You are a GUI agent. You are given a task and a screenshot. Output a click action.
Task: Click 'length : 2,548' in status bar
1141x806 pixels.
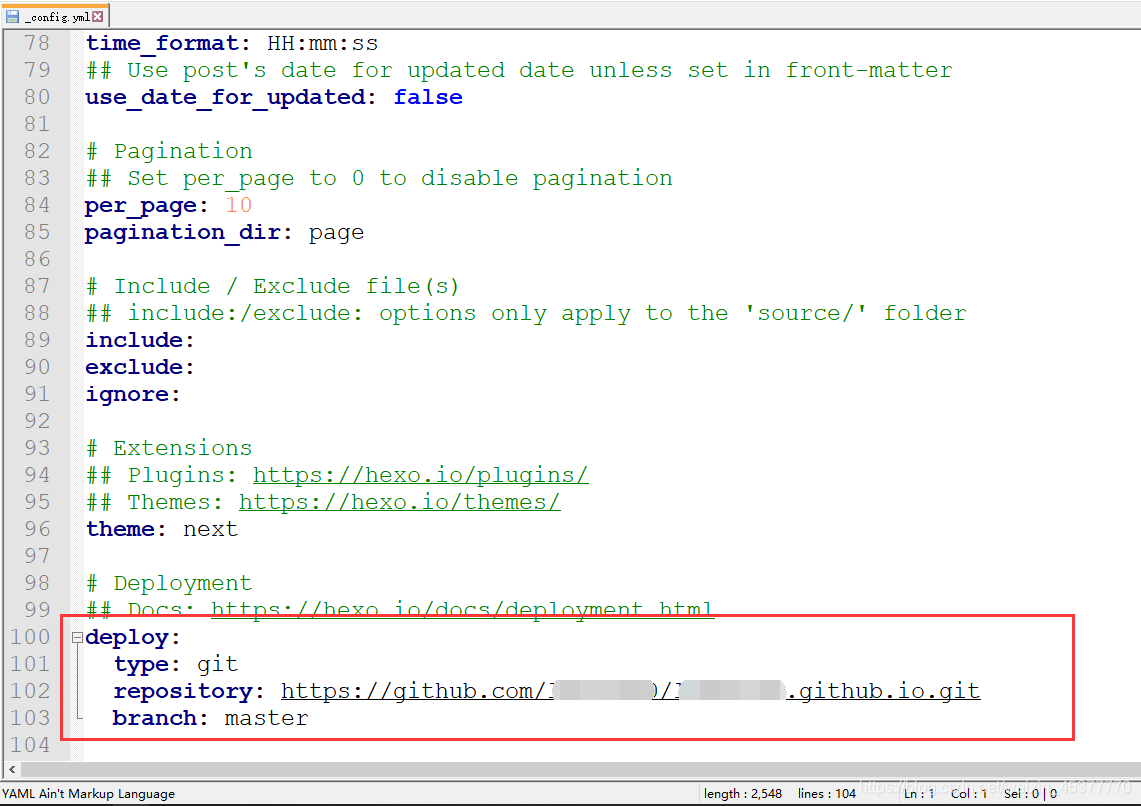(x=743, y=794)
